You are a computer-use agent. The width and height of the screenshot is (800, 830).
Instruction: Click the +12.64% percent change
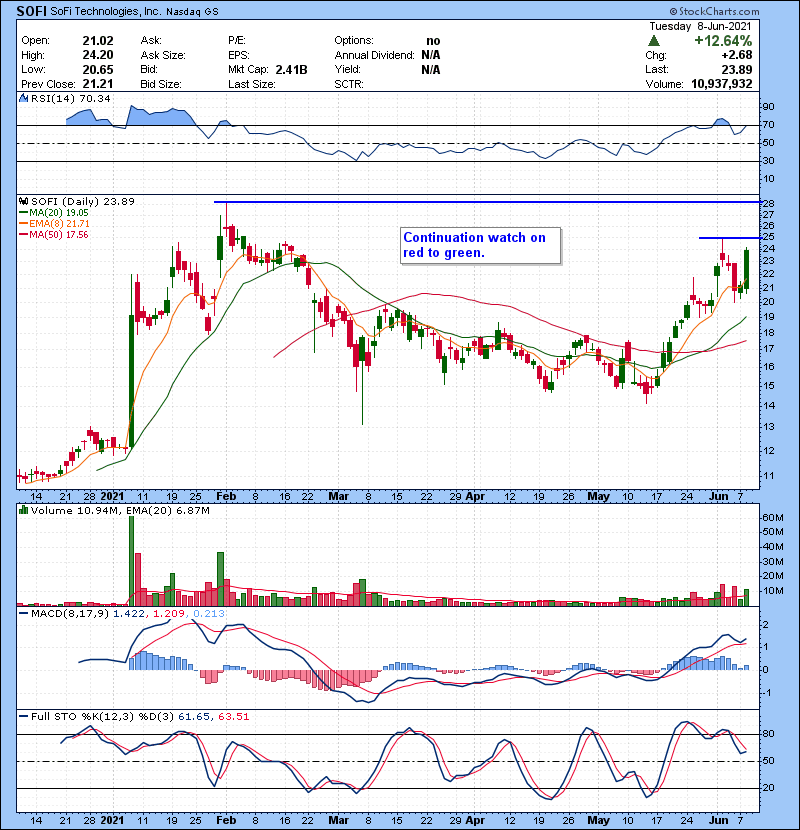(x=723, y=41)
